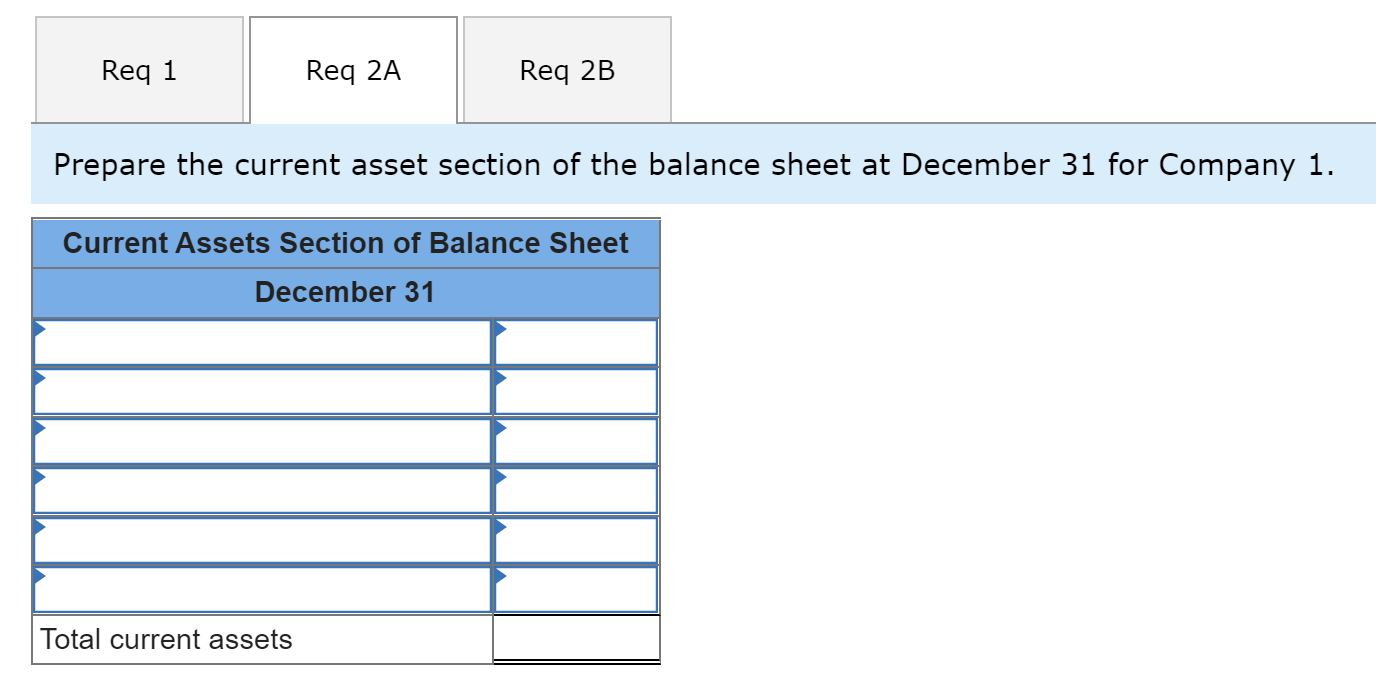Screen dimensions: 1376x681
Task: Click second row amount field
Action: (x=576, y=392)
